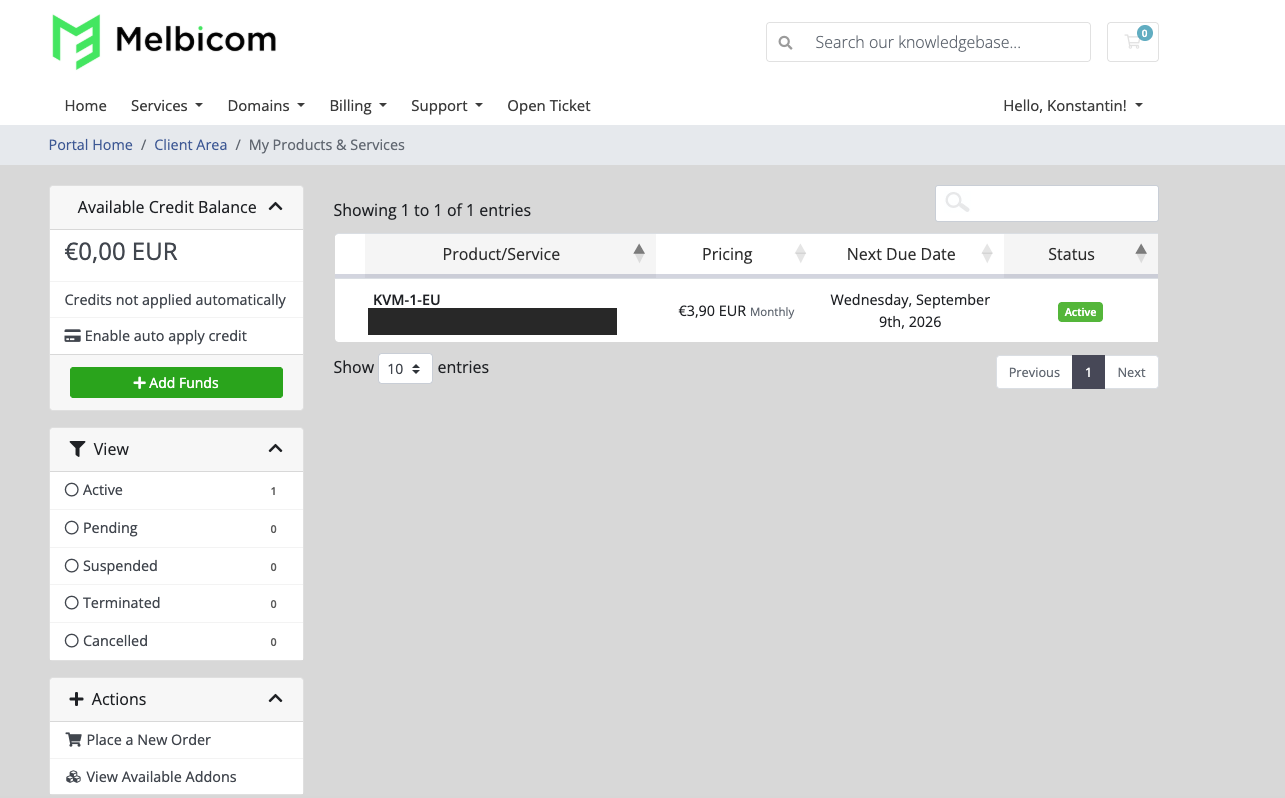This screenshot has width=1285, height=798.
Task: Sort by Status column arrow
Action: coord(1141,253)
